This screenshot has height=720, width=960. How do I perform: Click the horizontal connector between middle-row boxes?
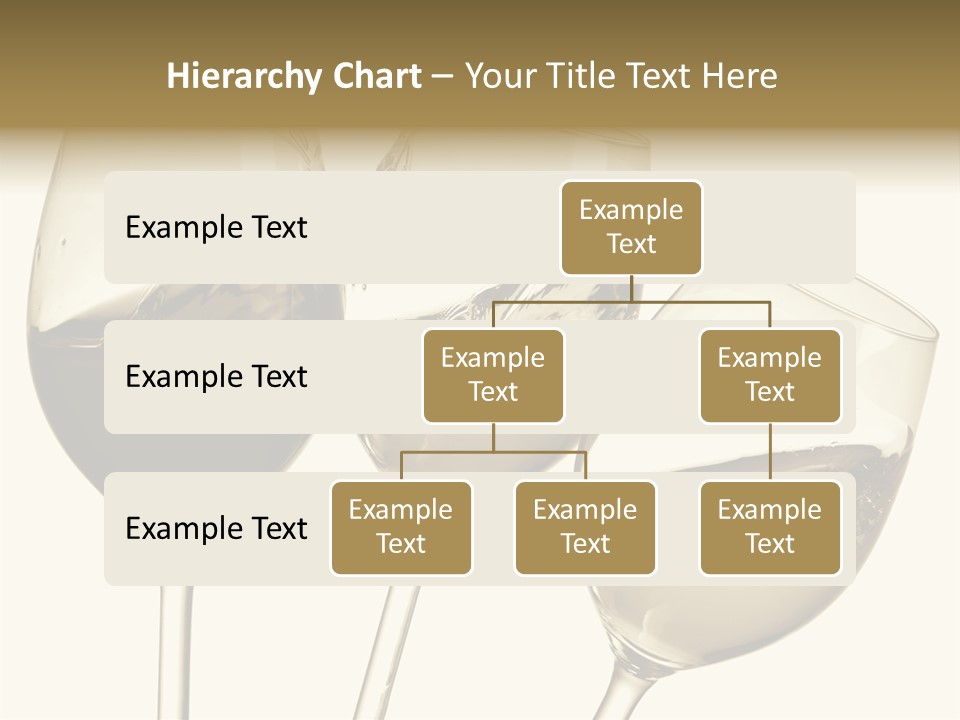point(631,302)
